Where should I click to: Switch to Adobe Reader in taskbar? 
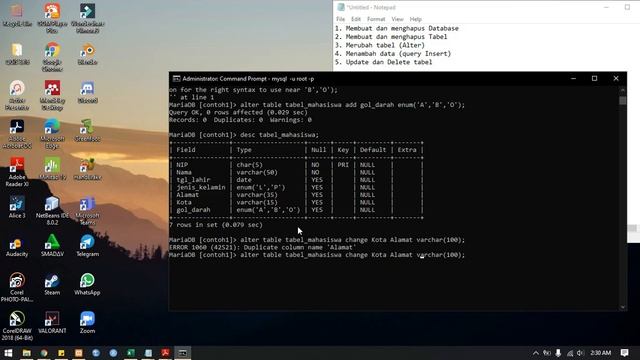165,353
